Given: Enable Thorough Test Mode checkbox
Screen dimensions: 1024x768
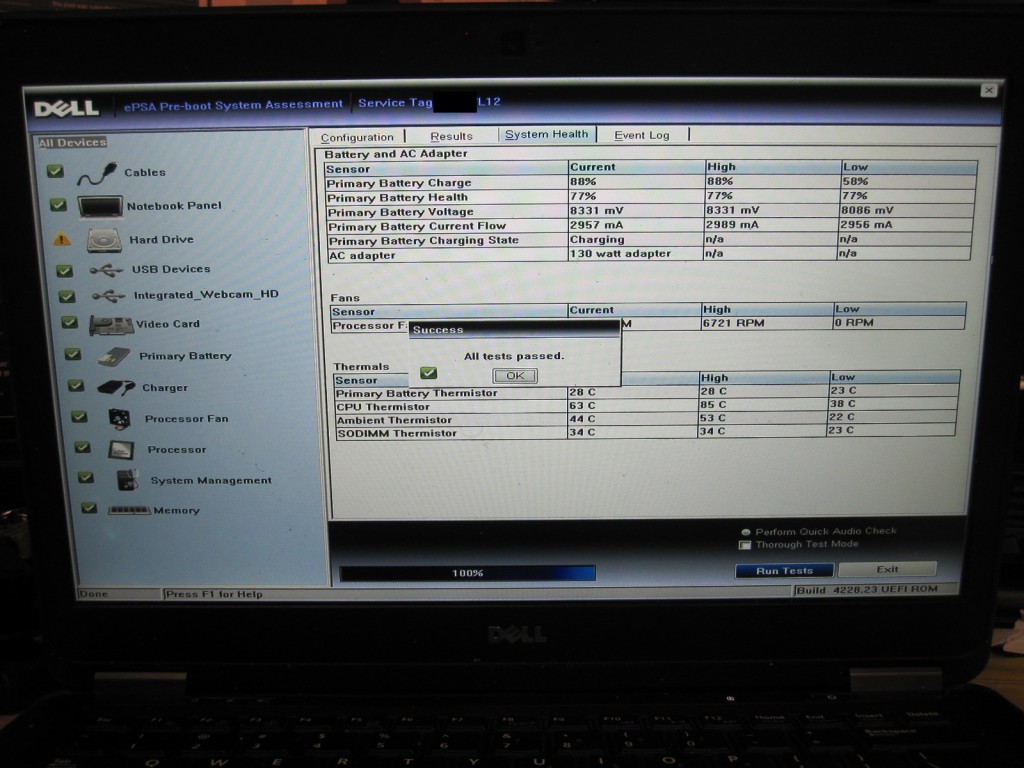Looking at the screenshot, I should (x=744, y=545).
